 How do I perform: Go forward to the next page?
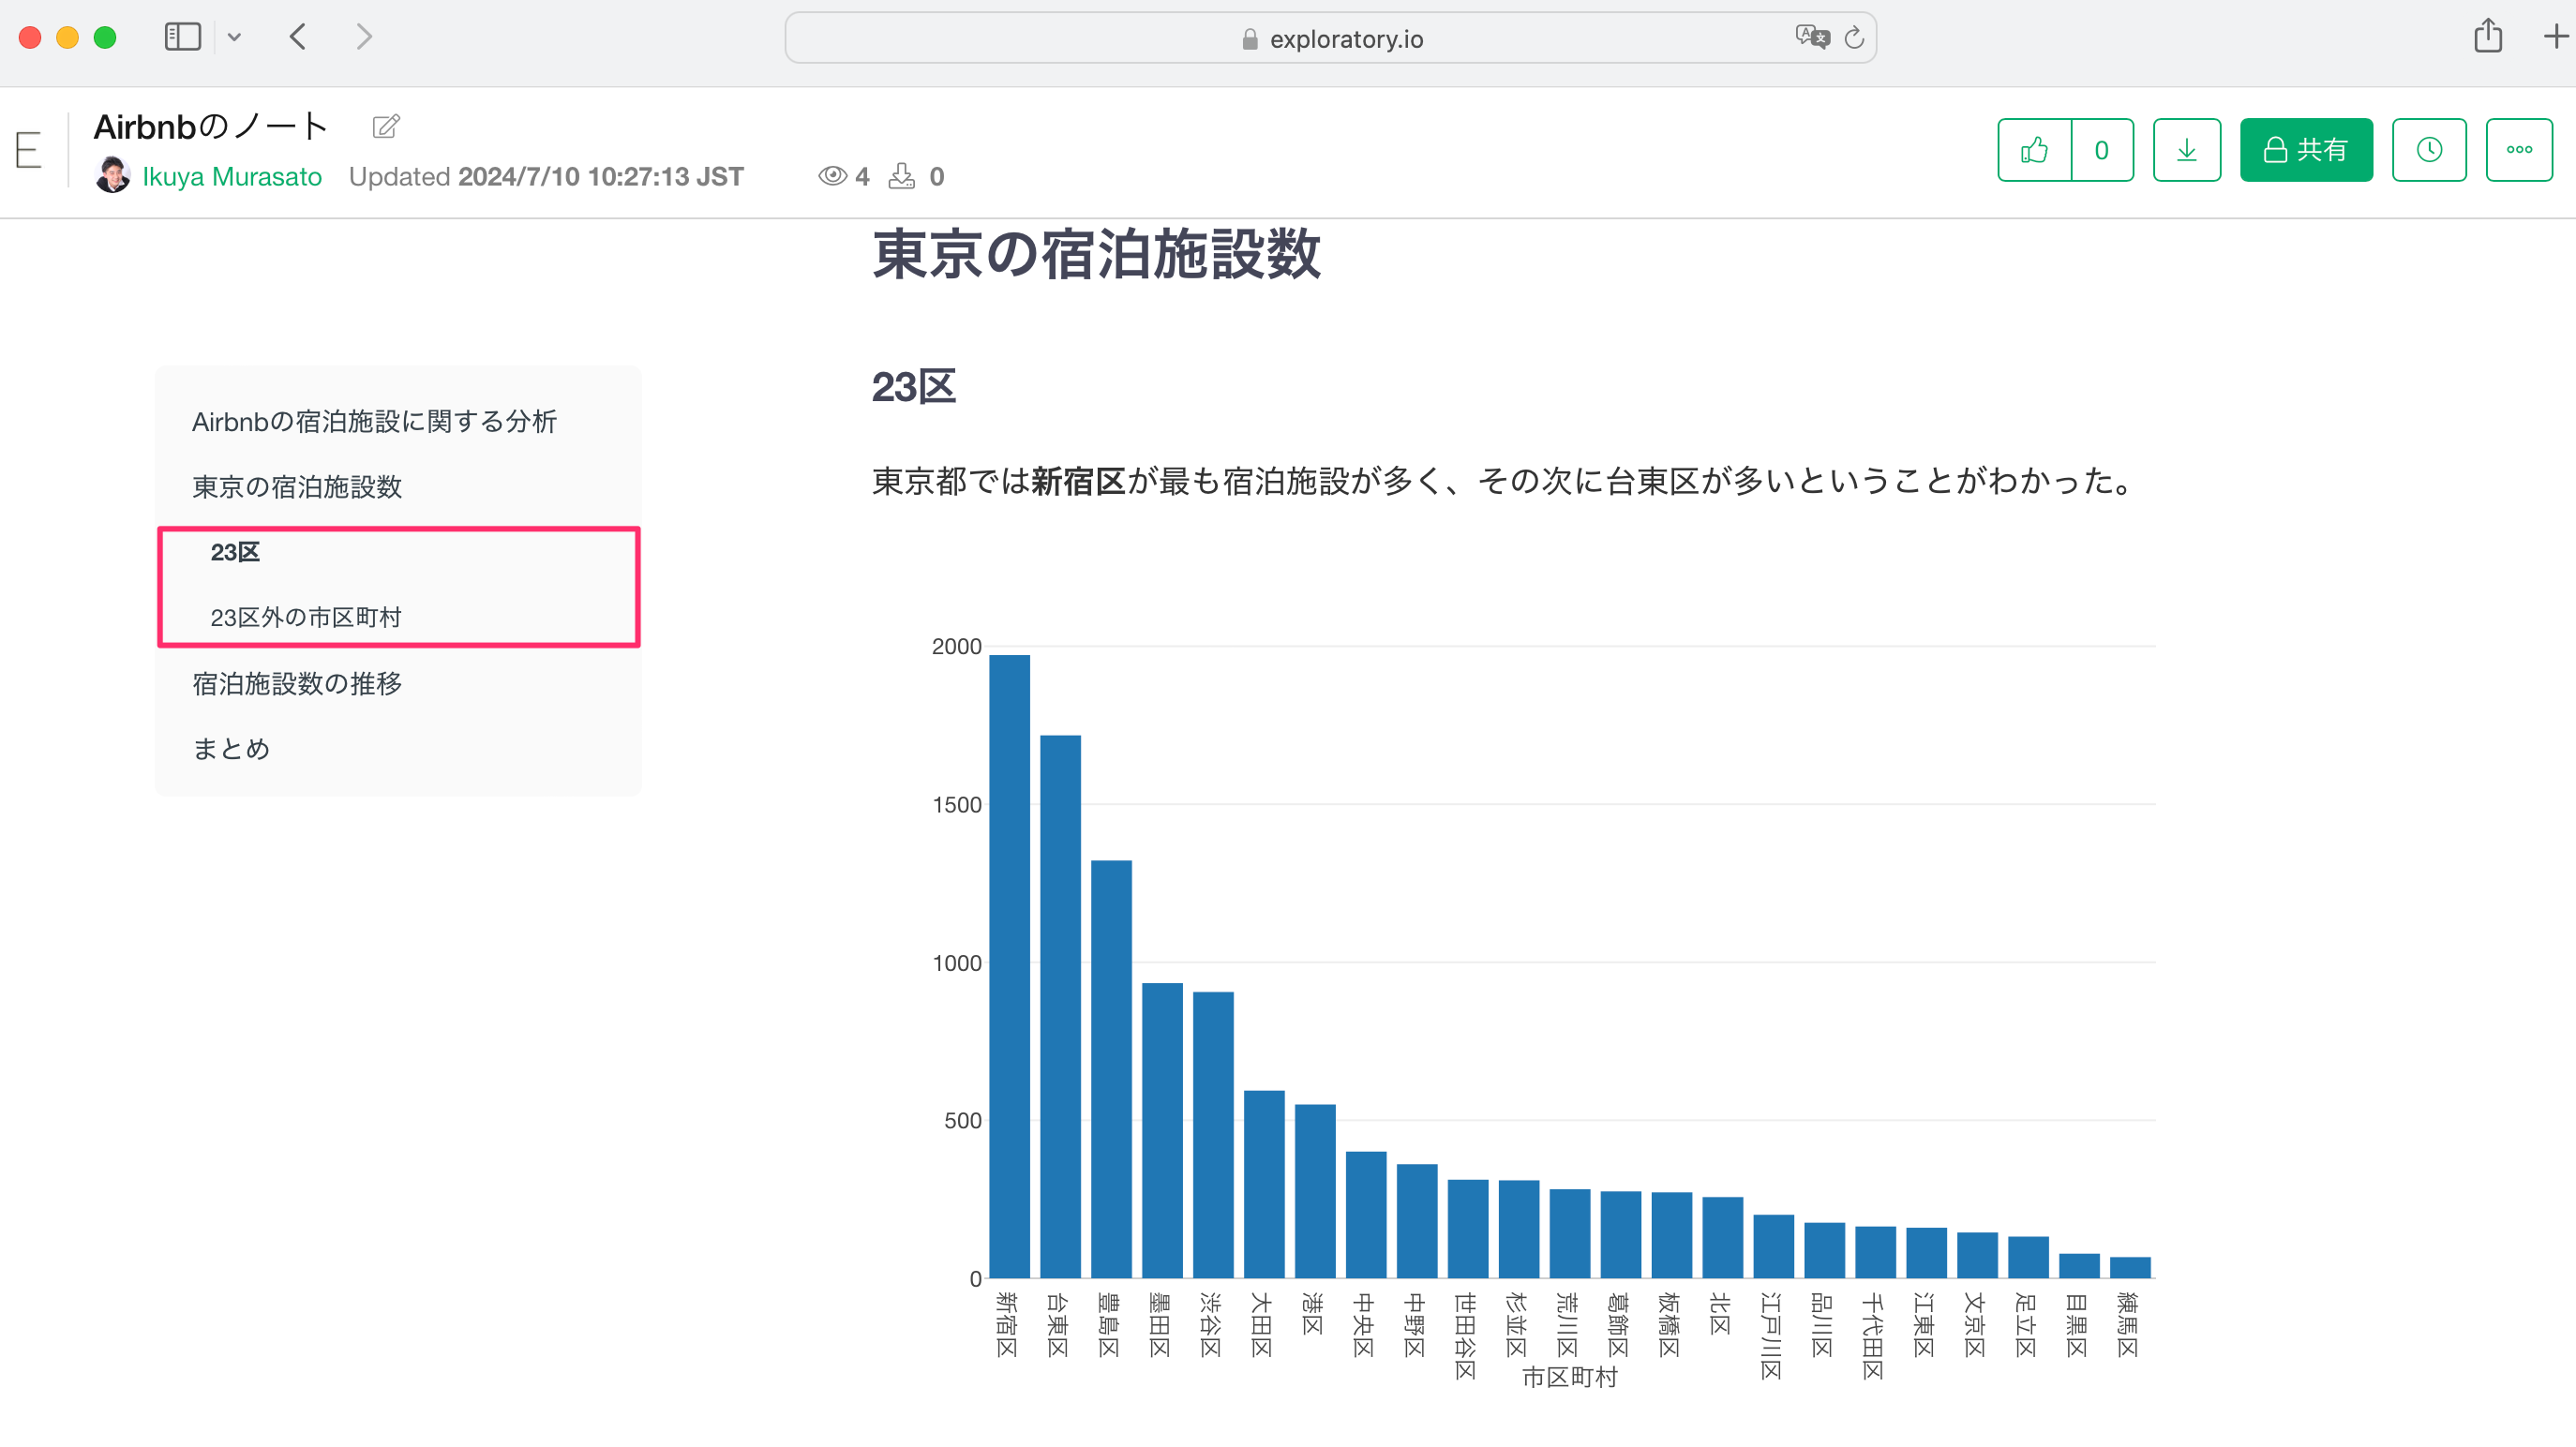(364, 37)
